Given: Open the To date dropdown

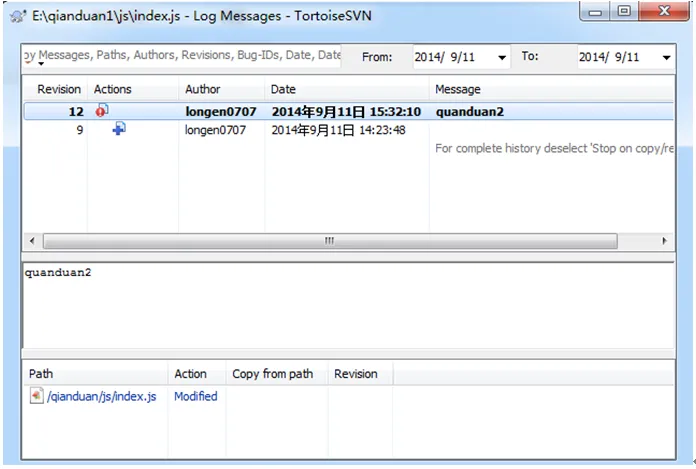Looking at the screenshot, I should pos(666,57).
